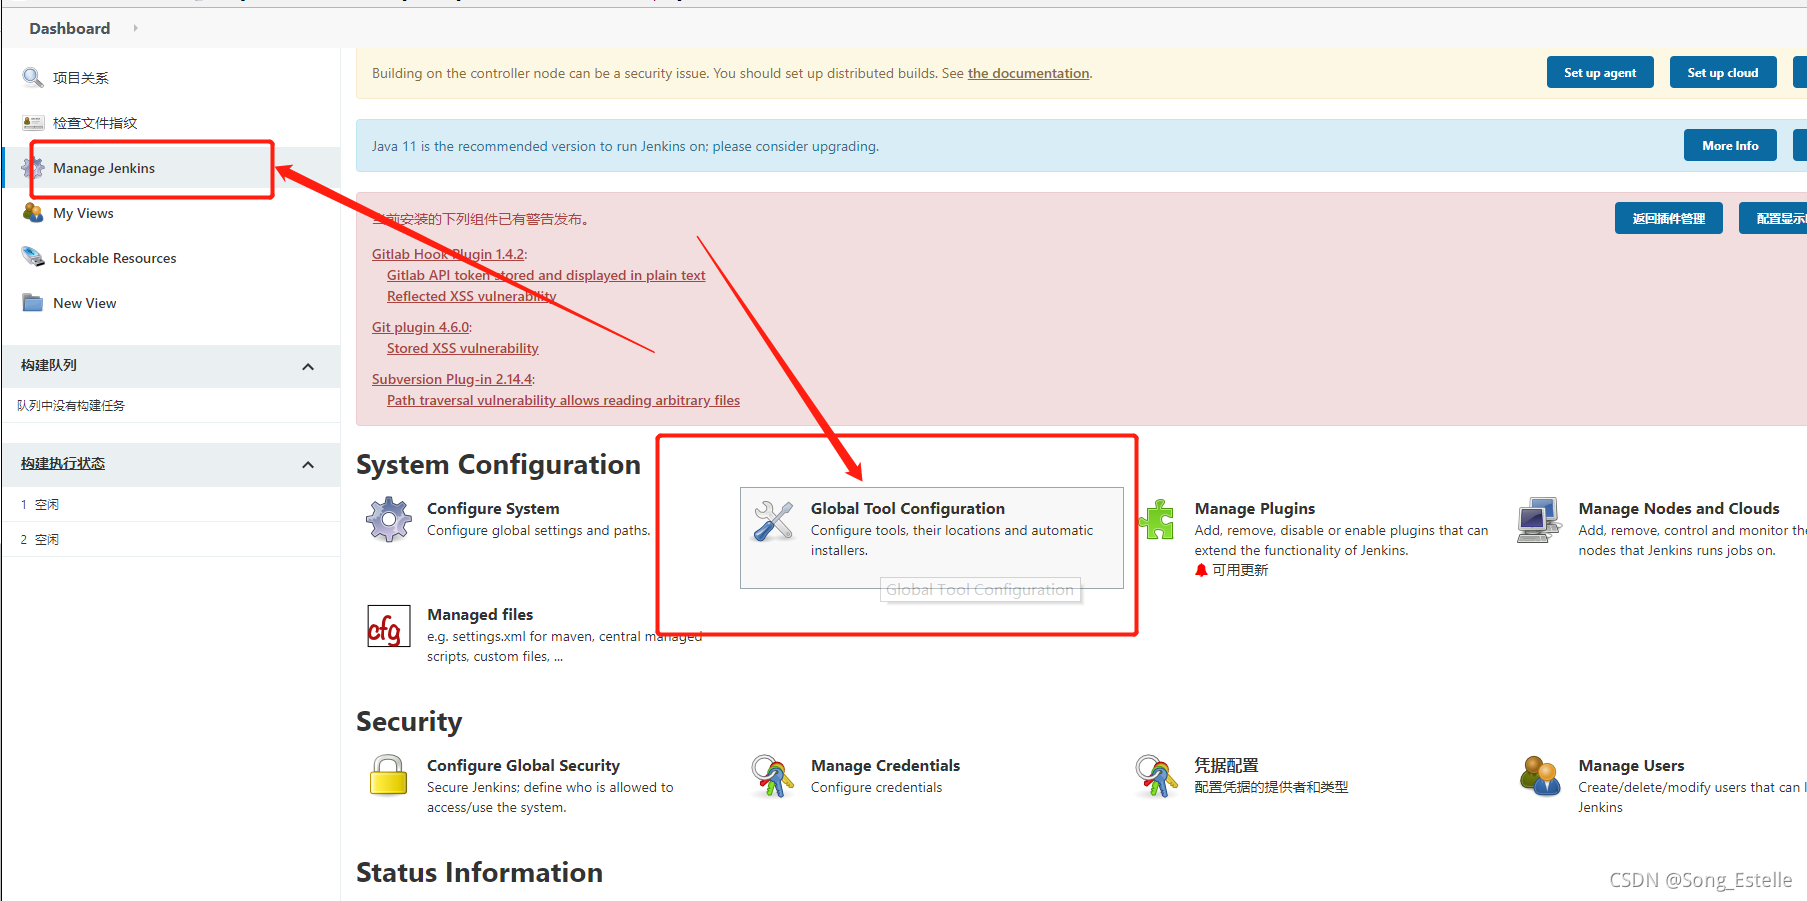Screen dimensions: 1807x901
Task: Click the Configure System gear icon
Action: point(389,520)
